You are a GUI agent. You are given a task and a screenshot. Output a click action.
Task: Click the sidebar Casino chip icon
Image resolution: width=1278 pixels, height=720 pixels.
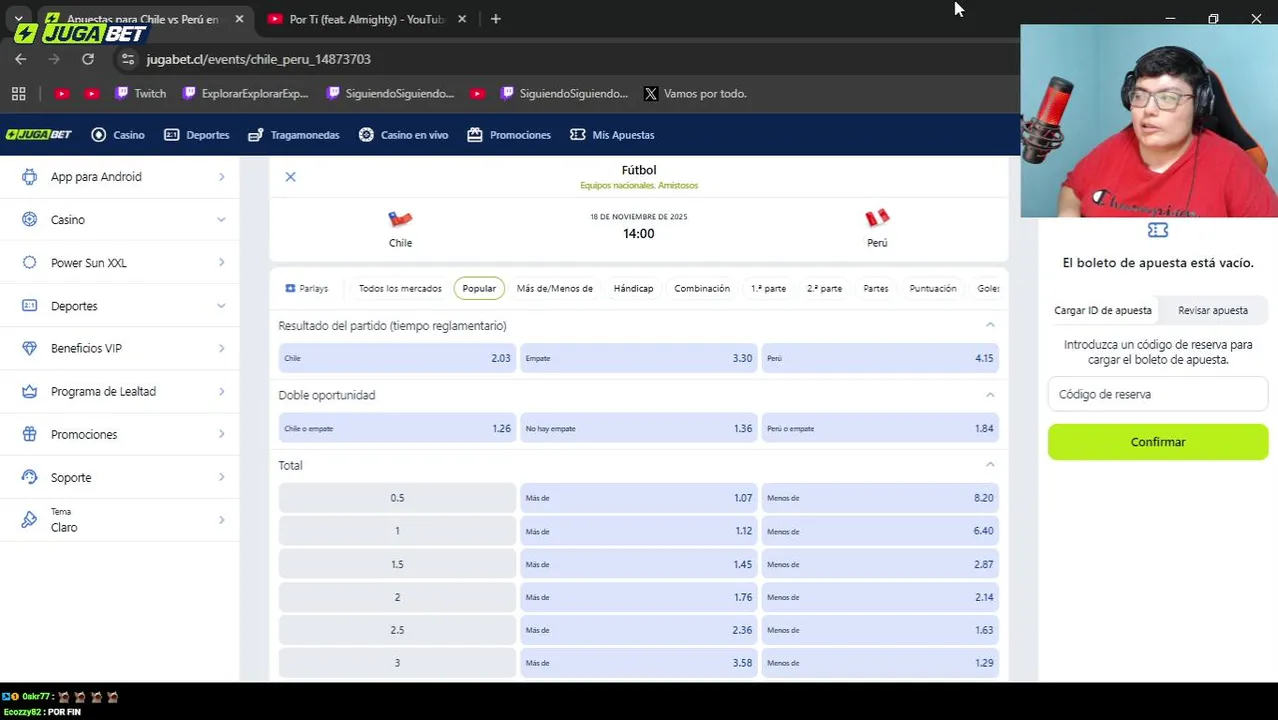pyautogui.click(x=30, y=220)
